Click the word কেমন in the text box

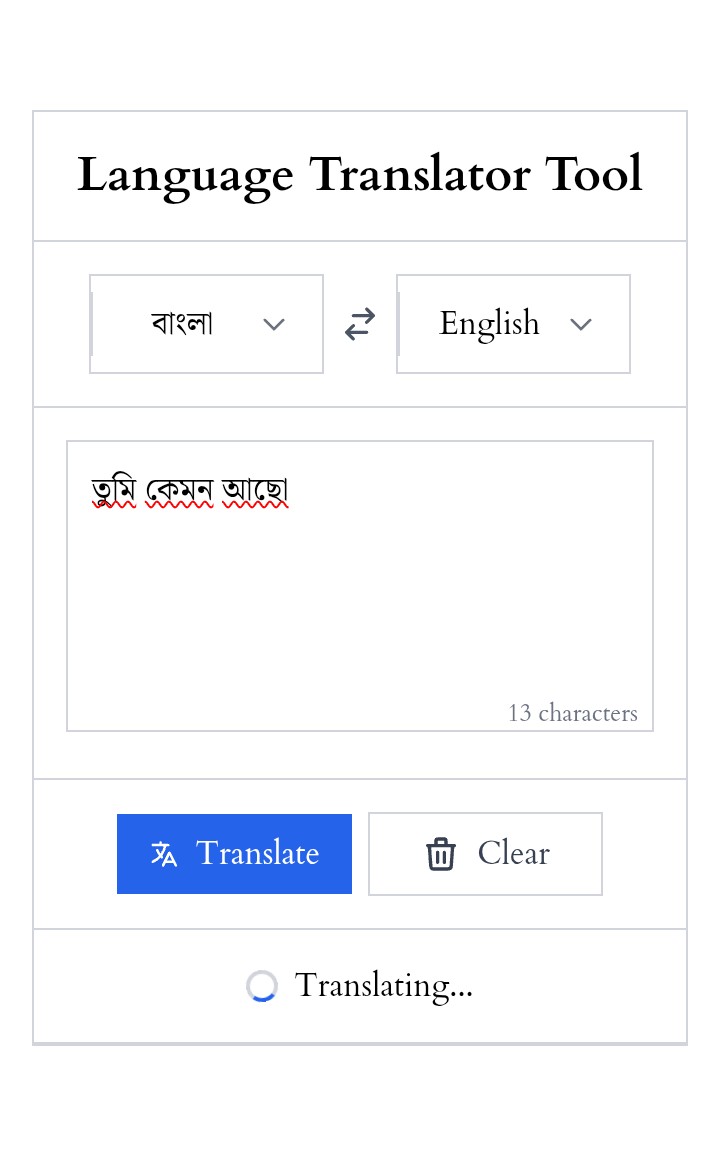(179, 491)
